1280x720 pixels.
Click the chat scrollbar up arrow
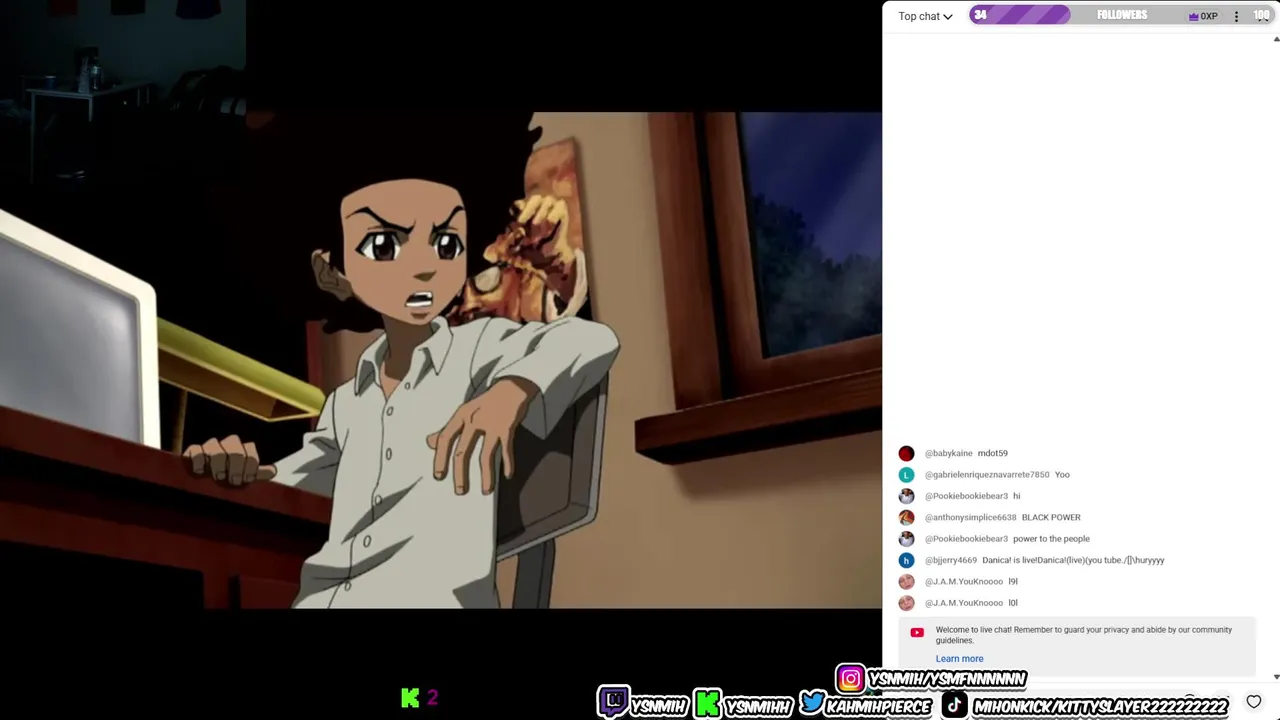click(1275, 39)
